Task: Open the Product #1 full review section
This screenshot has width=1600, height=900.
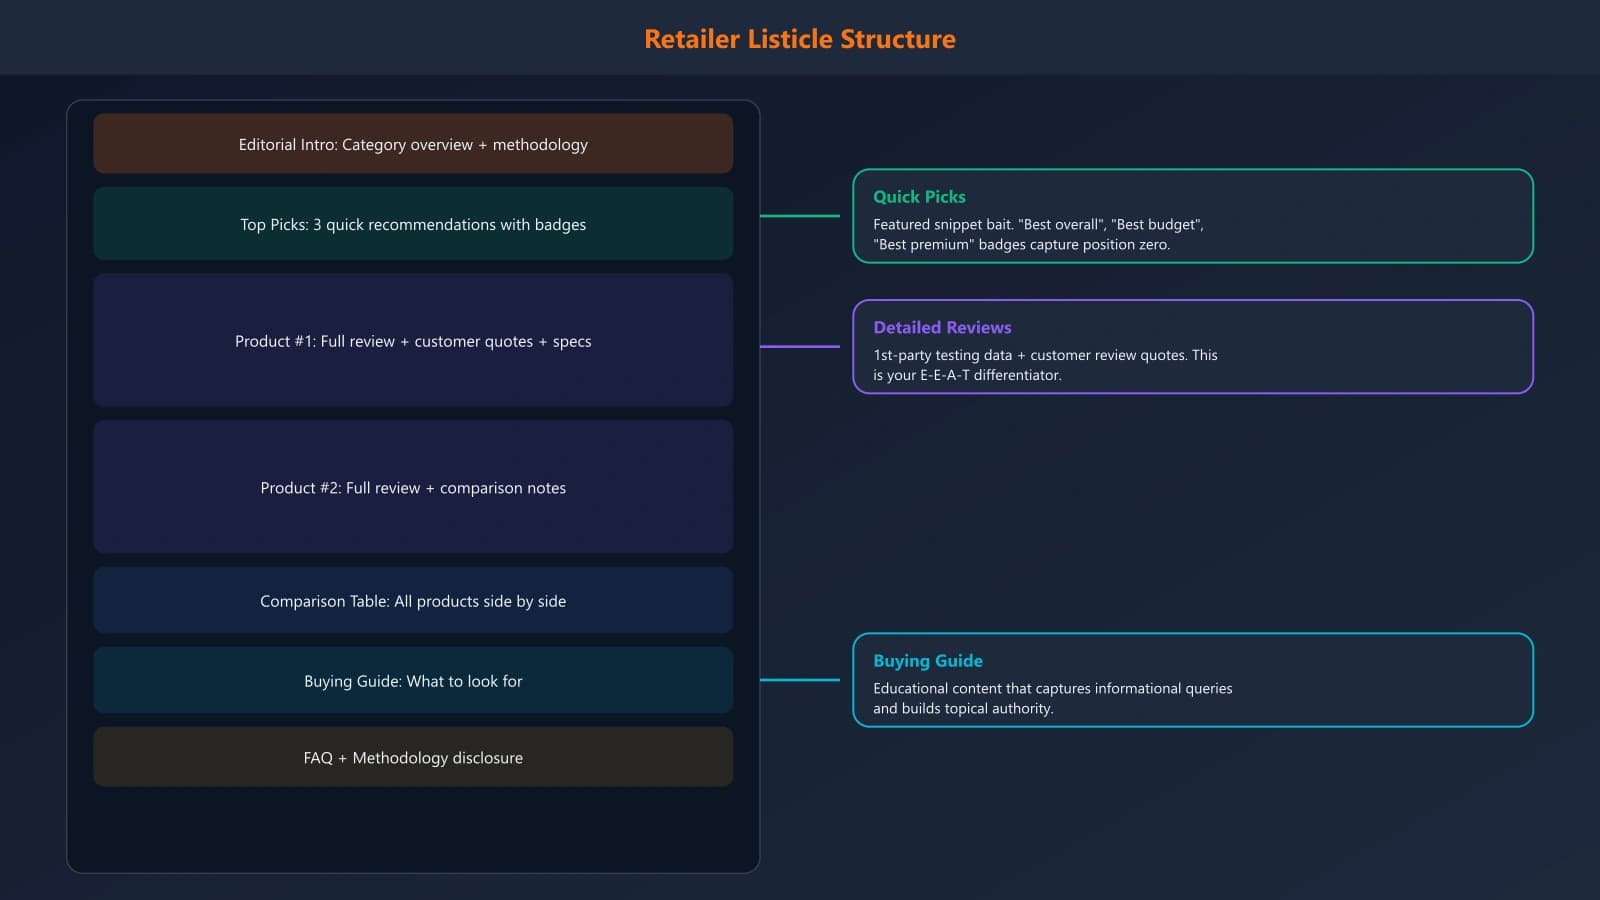Action: [413, 341]
